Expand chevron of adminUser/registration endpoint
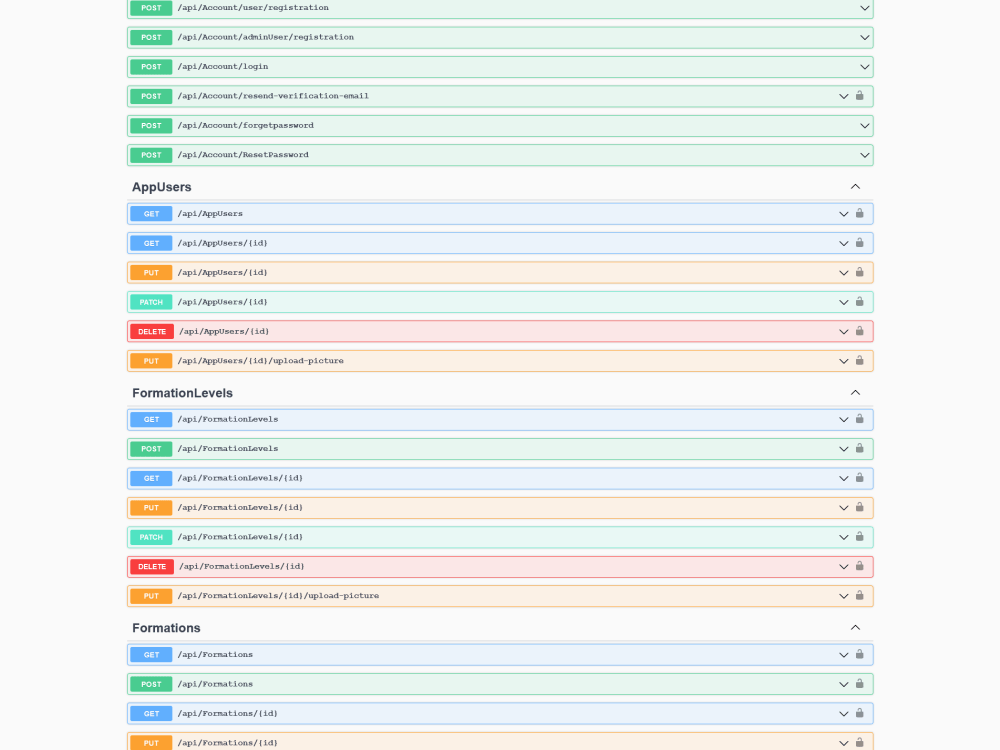This screenshot has height=750, width=1000. (x=864, y=38)
